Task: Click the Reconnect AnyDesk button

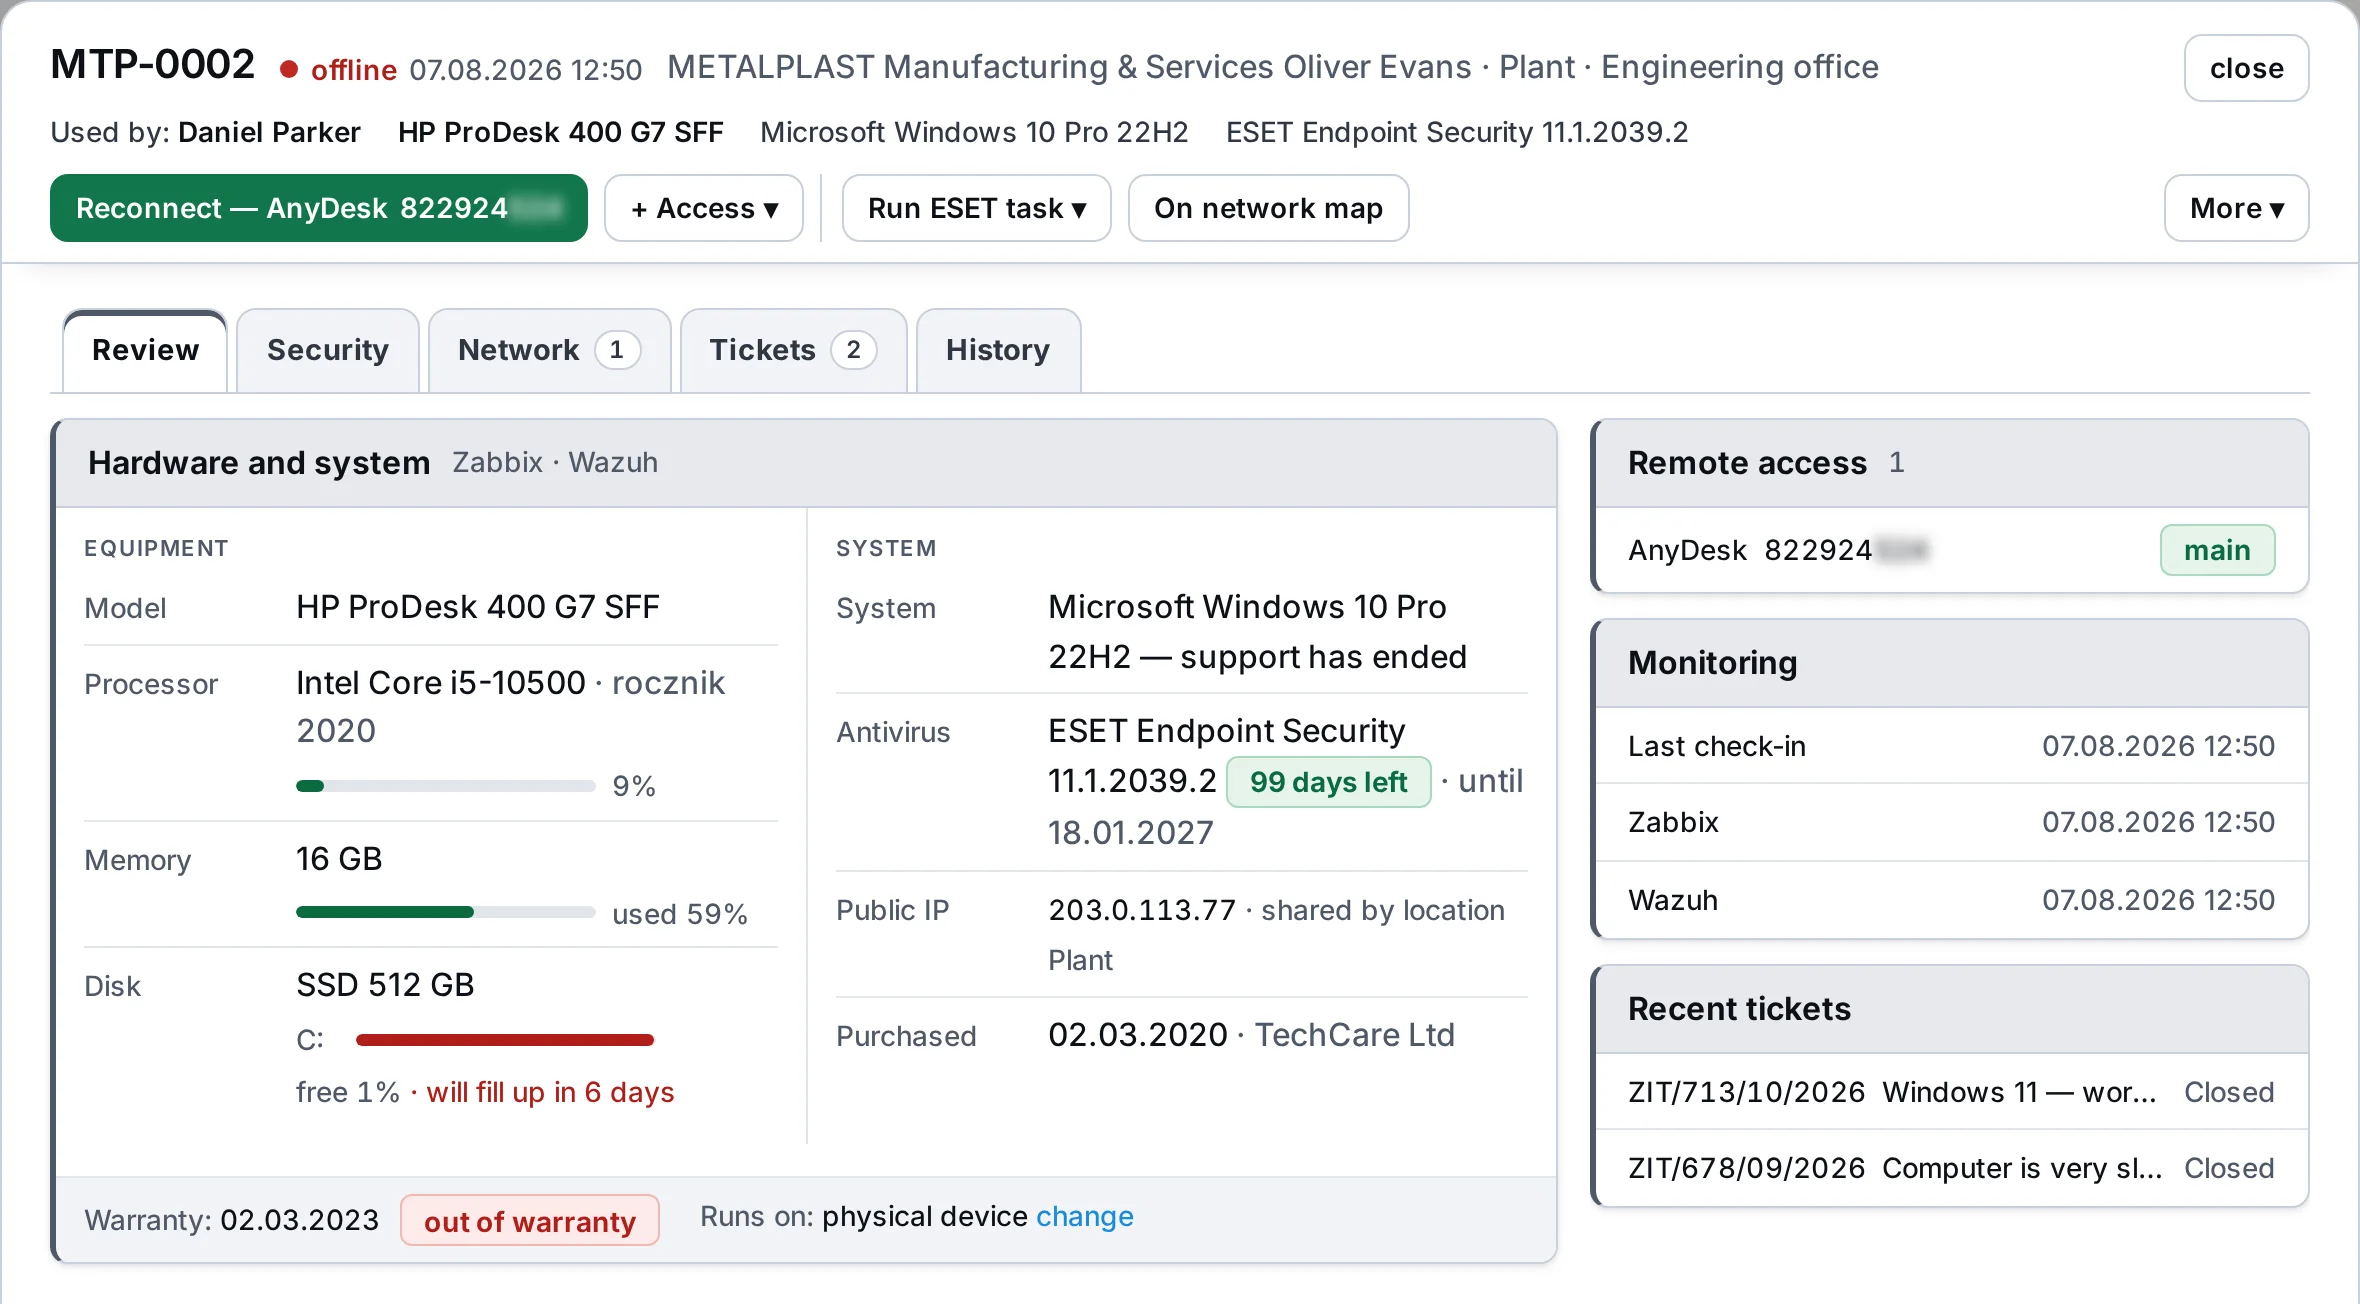Action: [x=319, y=208]
